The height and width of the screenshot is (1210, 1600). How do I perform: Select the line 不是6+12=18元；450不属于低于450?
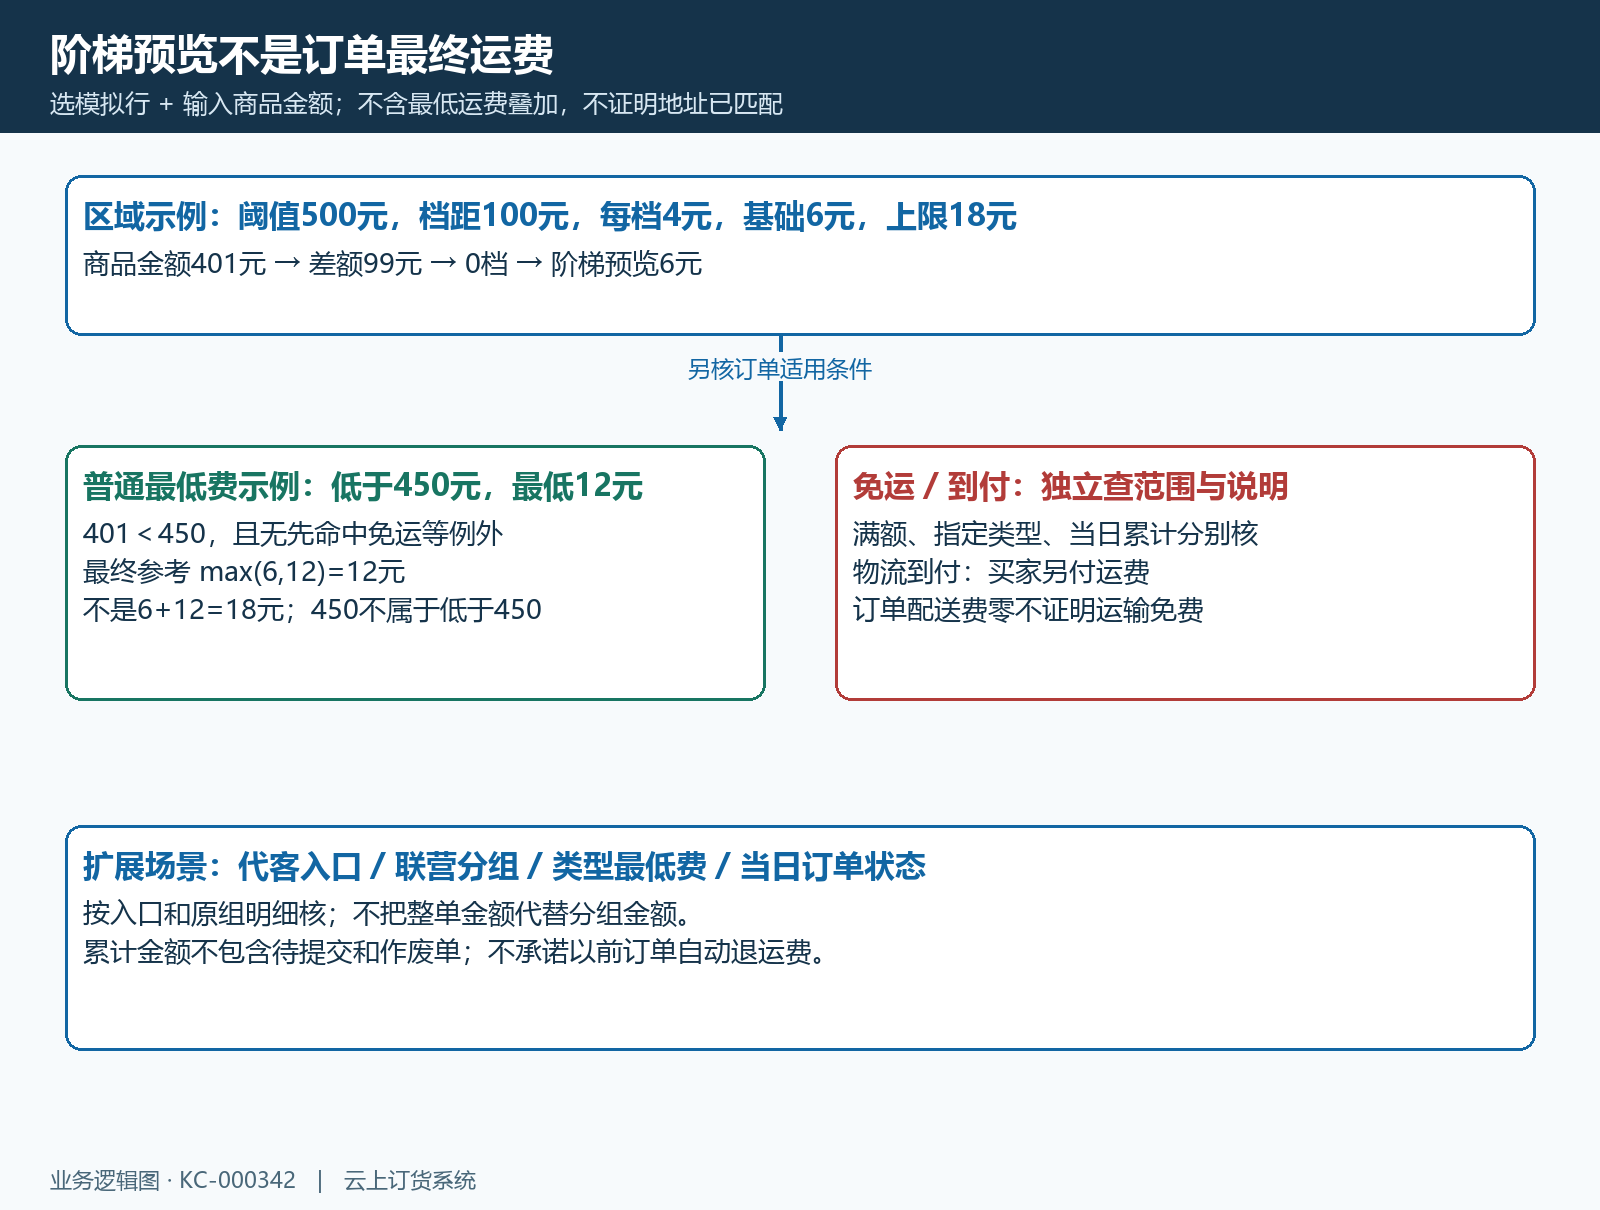pyautogui.click(x=312, y=610)
